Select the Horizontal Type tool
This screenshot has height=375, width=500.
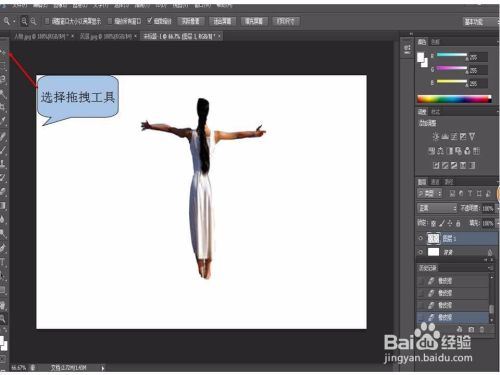click(x=3, y=262)
